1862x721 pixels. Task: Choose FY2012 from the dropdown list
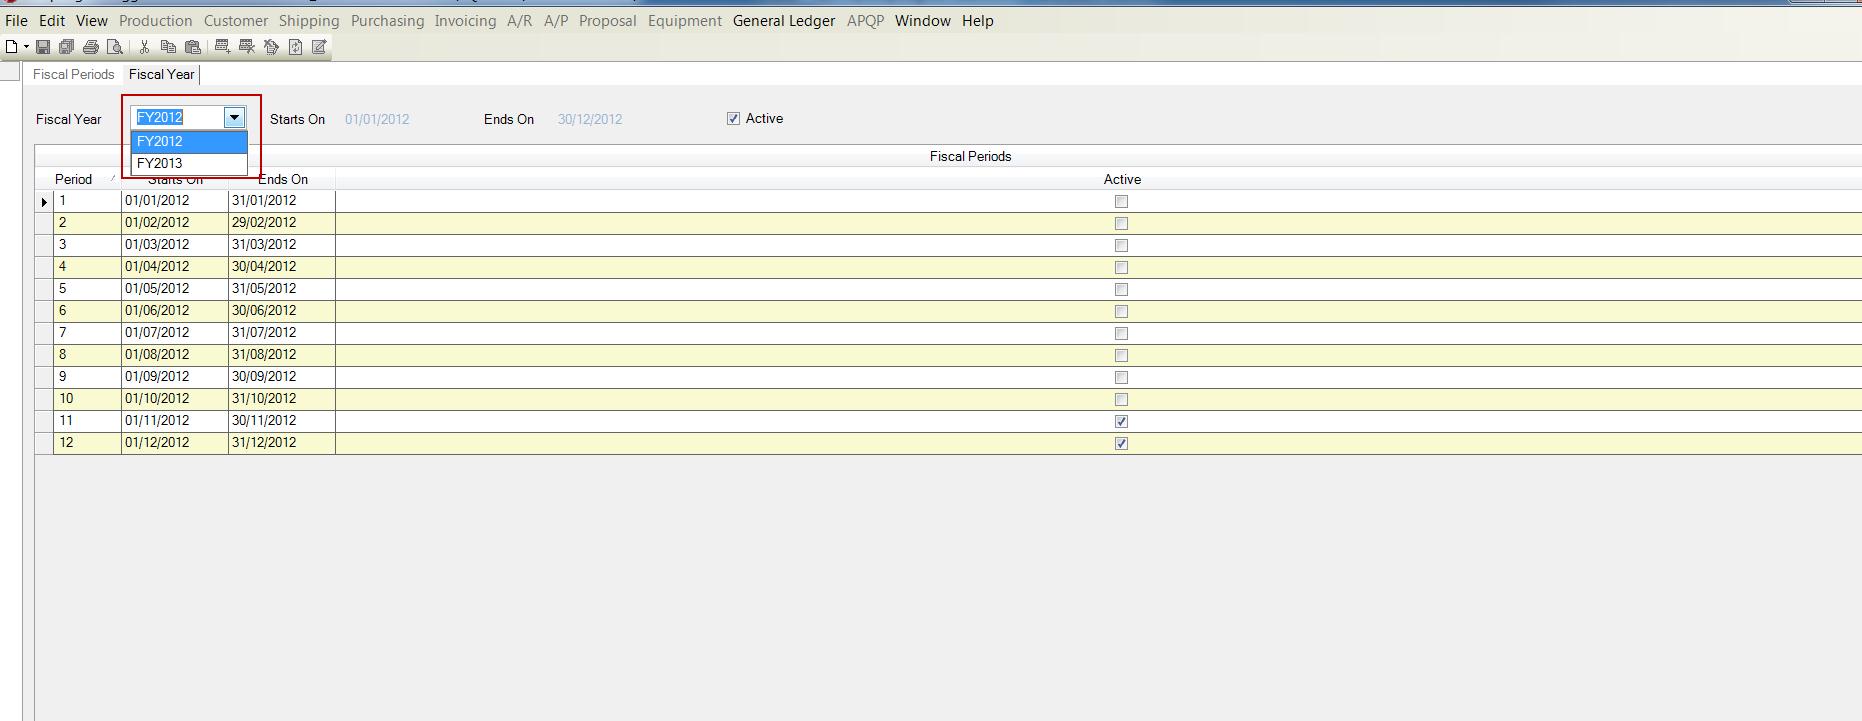189,141
